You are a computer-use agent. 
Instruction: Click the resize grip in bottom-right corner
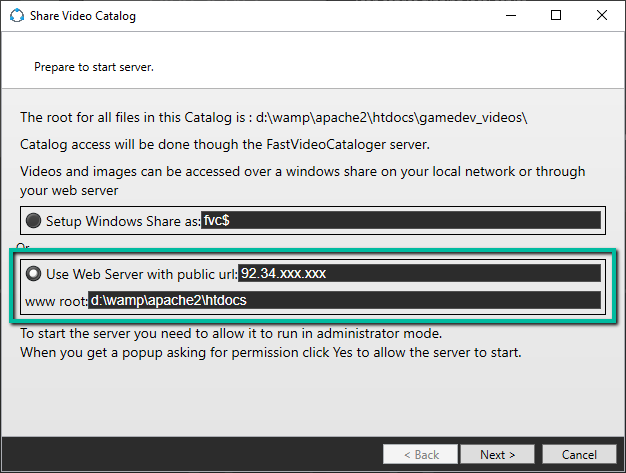coord(619,466)
